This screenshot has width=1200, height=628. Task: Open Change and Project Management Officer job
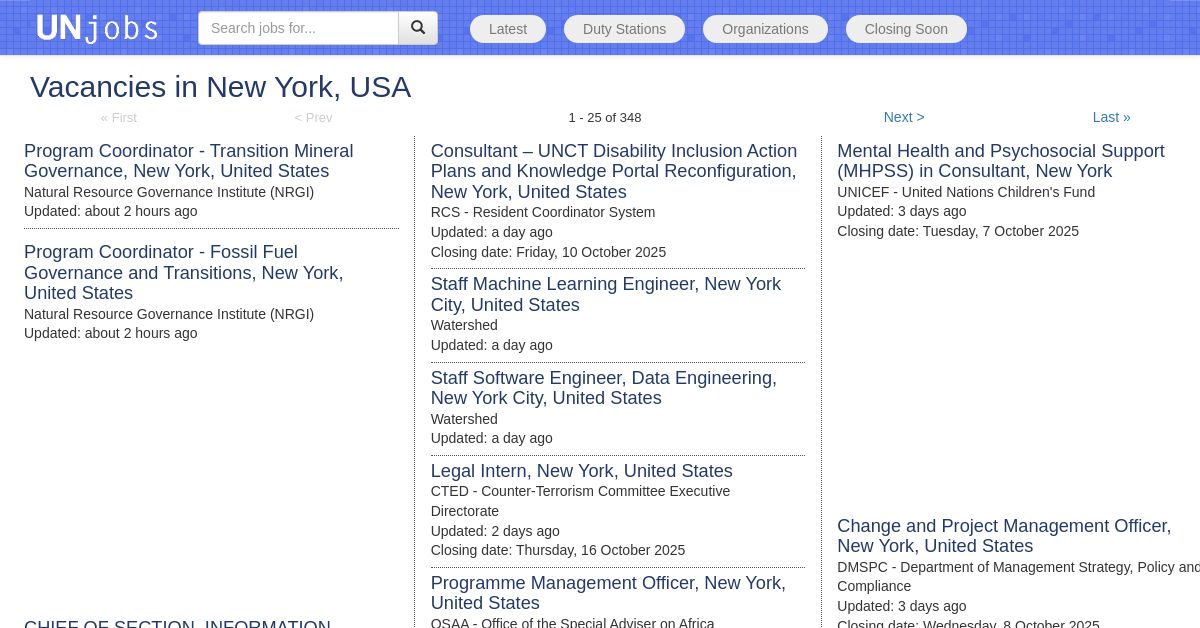[1003, 536]
